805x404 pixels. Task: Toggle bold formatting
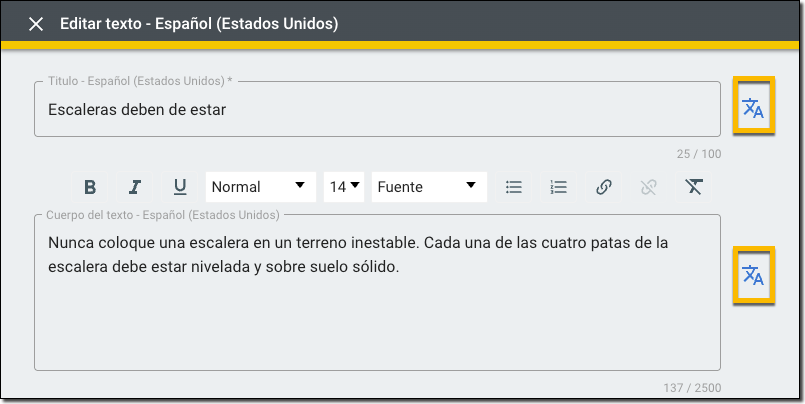tap(90, 187)
